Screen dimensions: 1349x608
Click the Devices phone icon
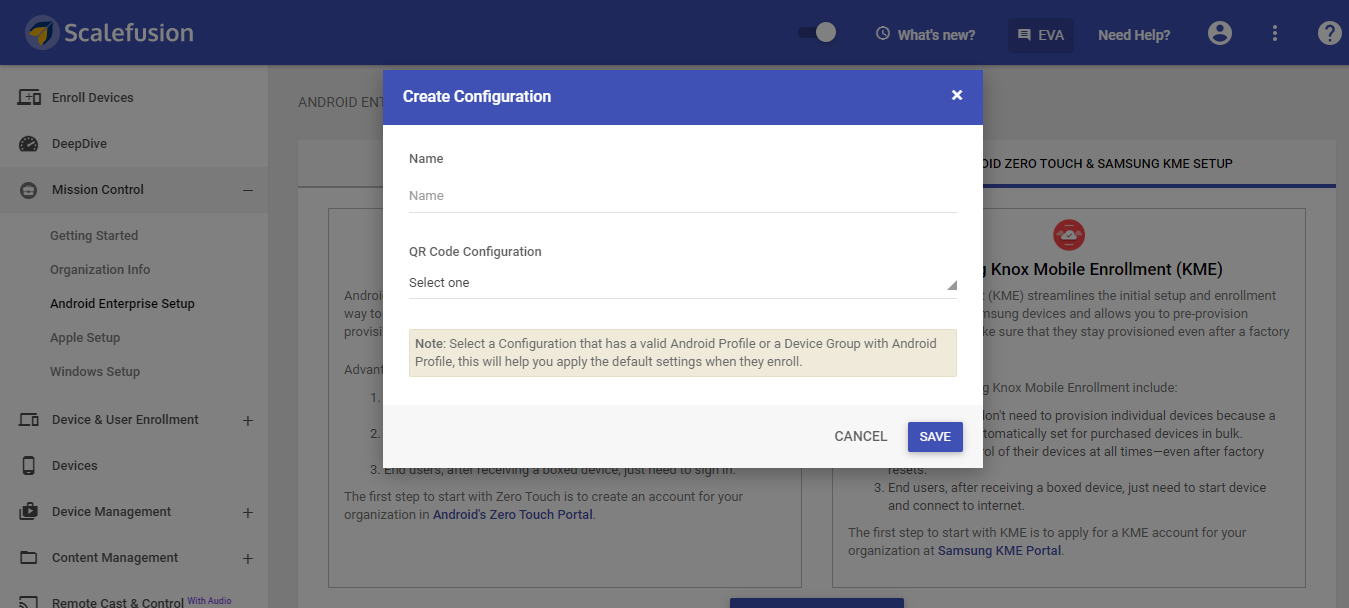pyautogui.click(x=29, y=466)
